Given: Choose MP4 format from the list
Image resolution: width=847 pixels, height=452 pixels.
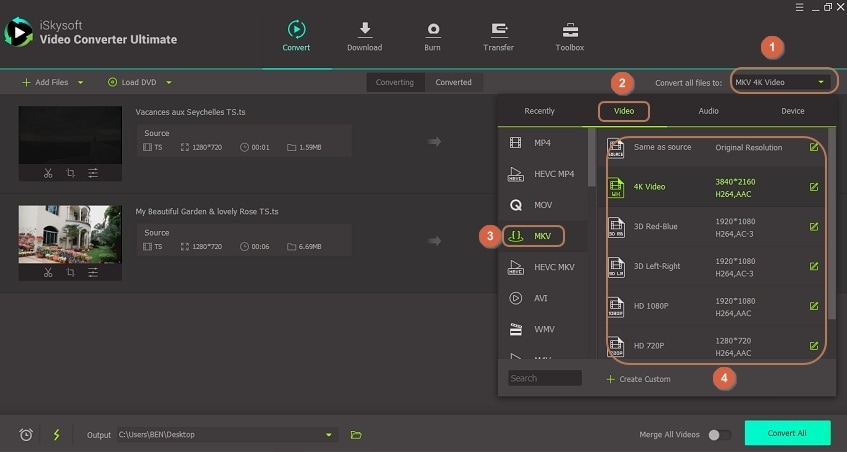Looking at the screenshot, I should (x=542, y=143).
